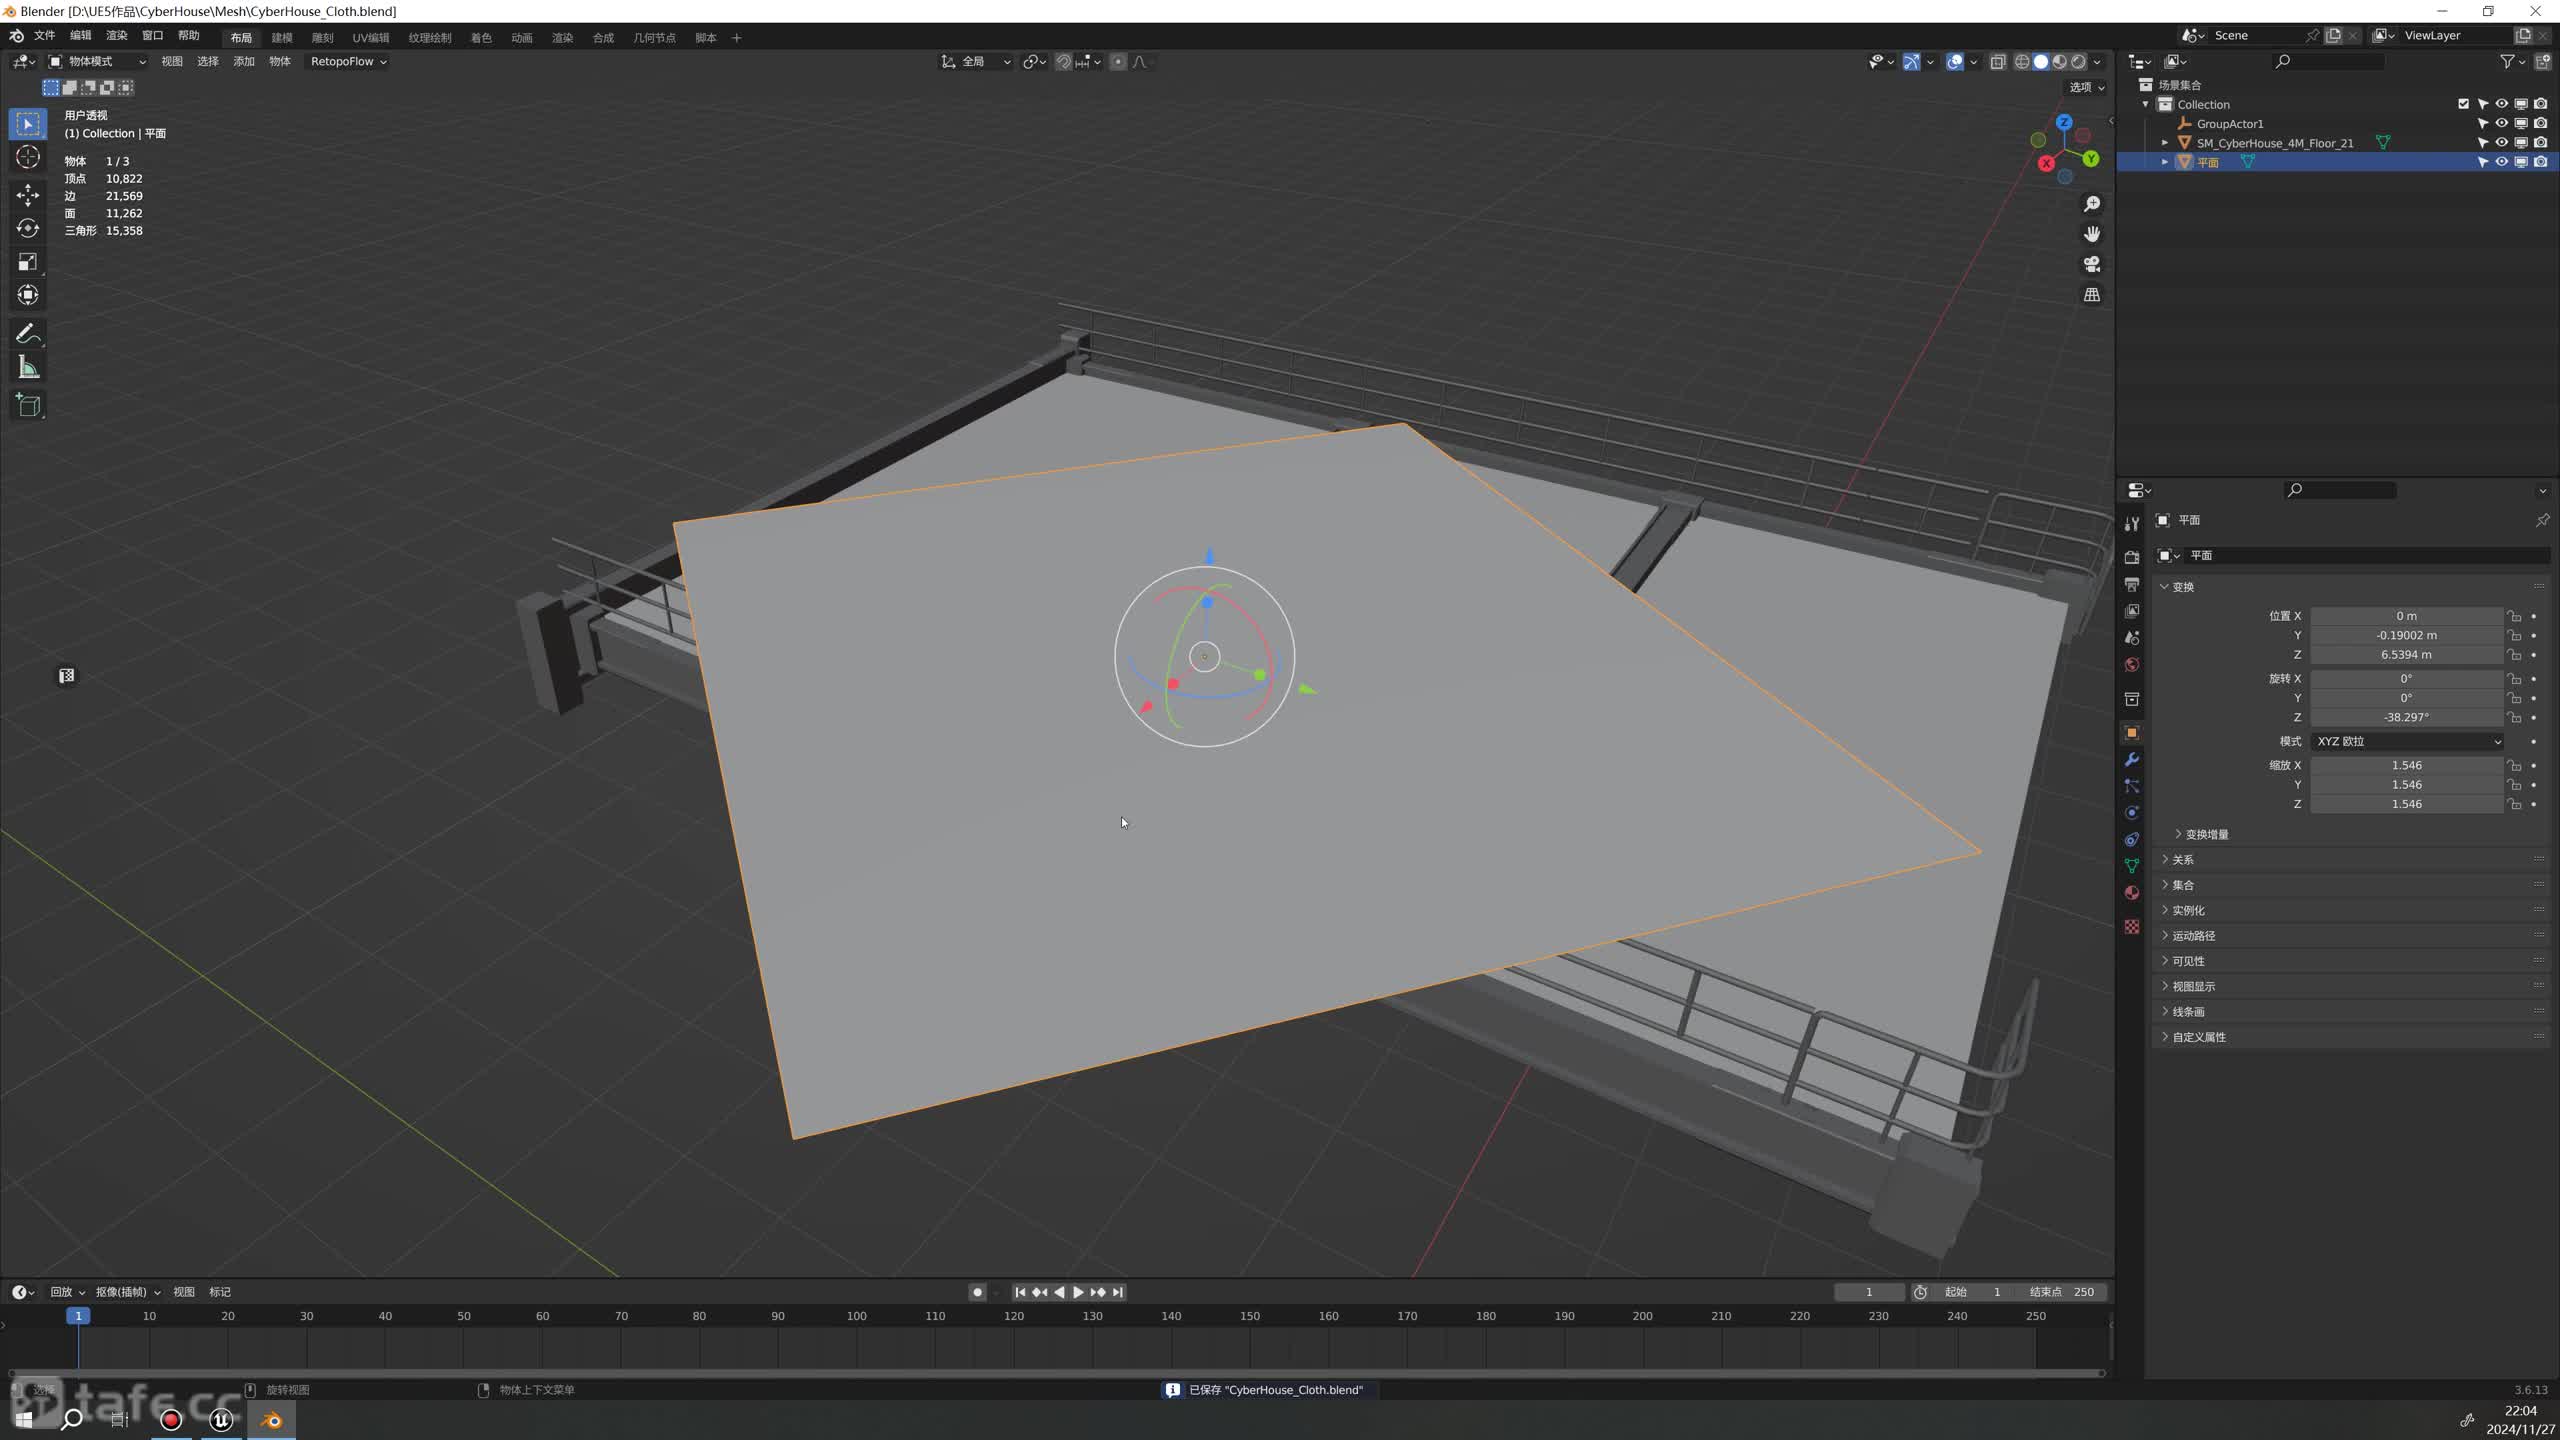The image size is (2560, 1440).
Task: Select the Transform tool
Action: point(28,295)
